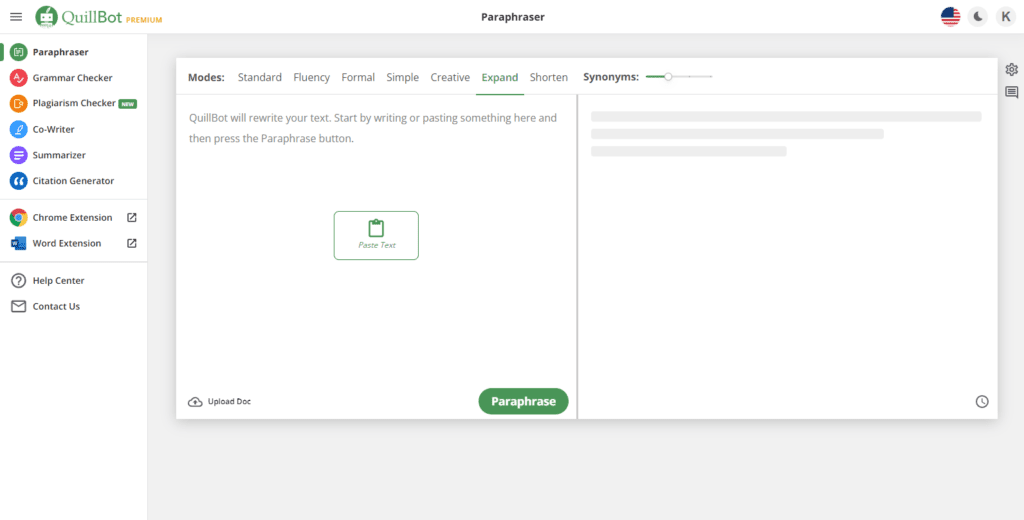Select the Simple mode tab

[402, 77]
